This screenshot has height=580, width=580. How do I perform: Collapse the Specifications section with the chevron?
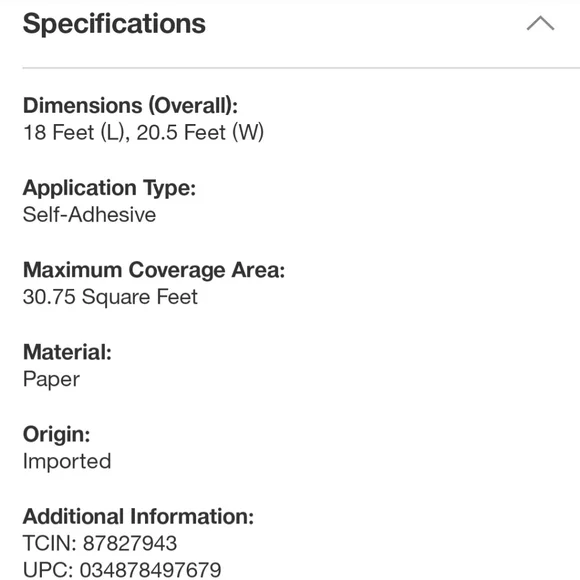click(540, 23)
